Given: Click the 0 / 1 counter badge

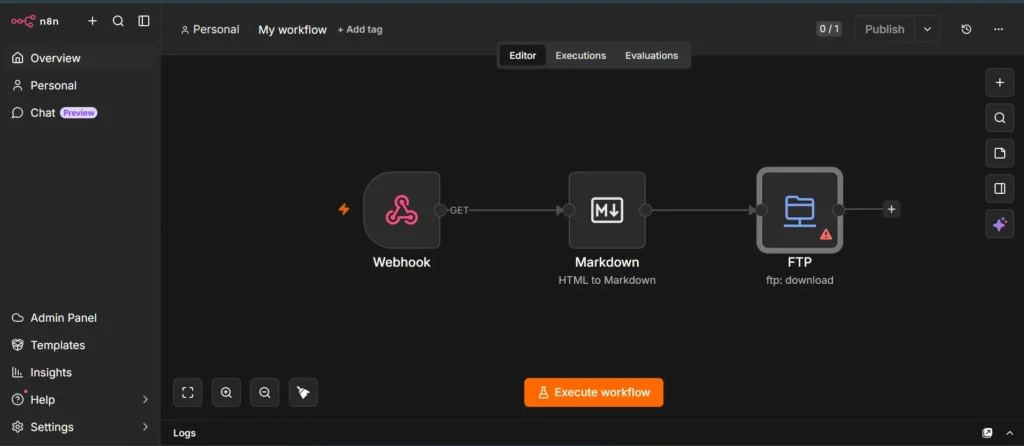Looking at the screenshot, I should coord(829,29).
